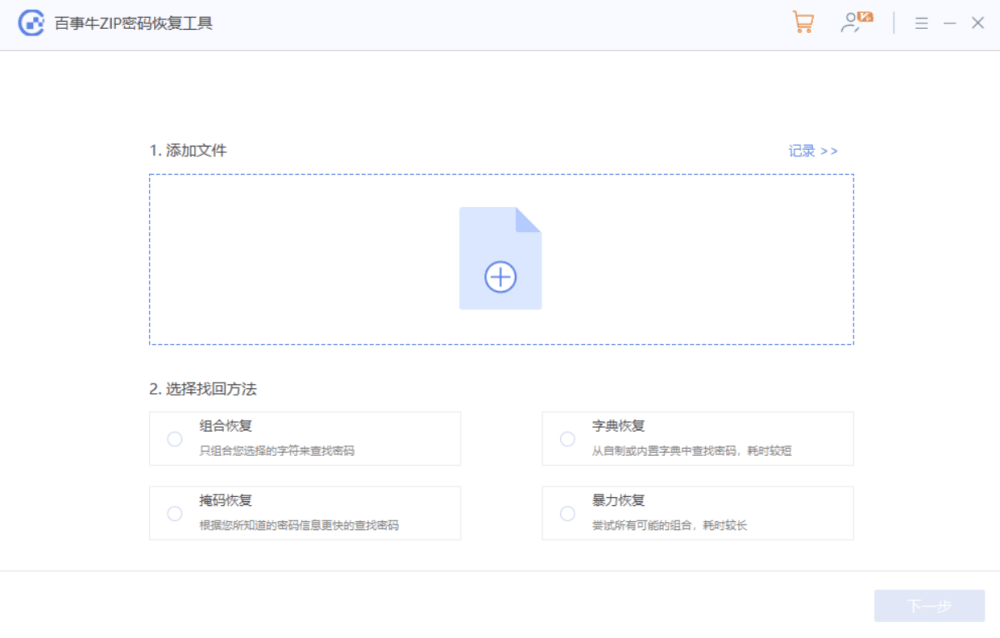
Task: Open the shopping cart
Action: (803, 21)
